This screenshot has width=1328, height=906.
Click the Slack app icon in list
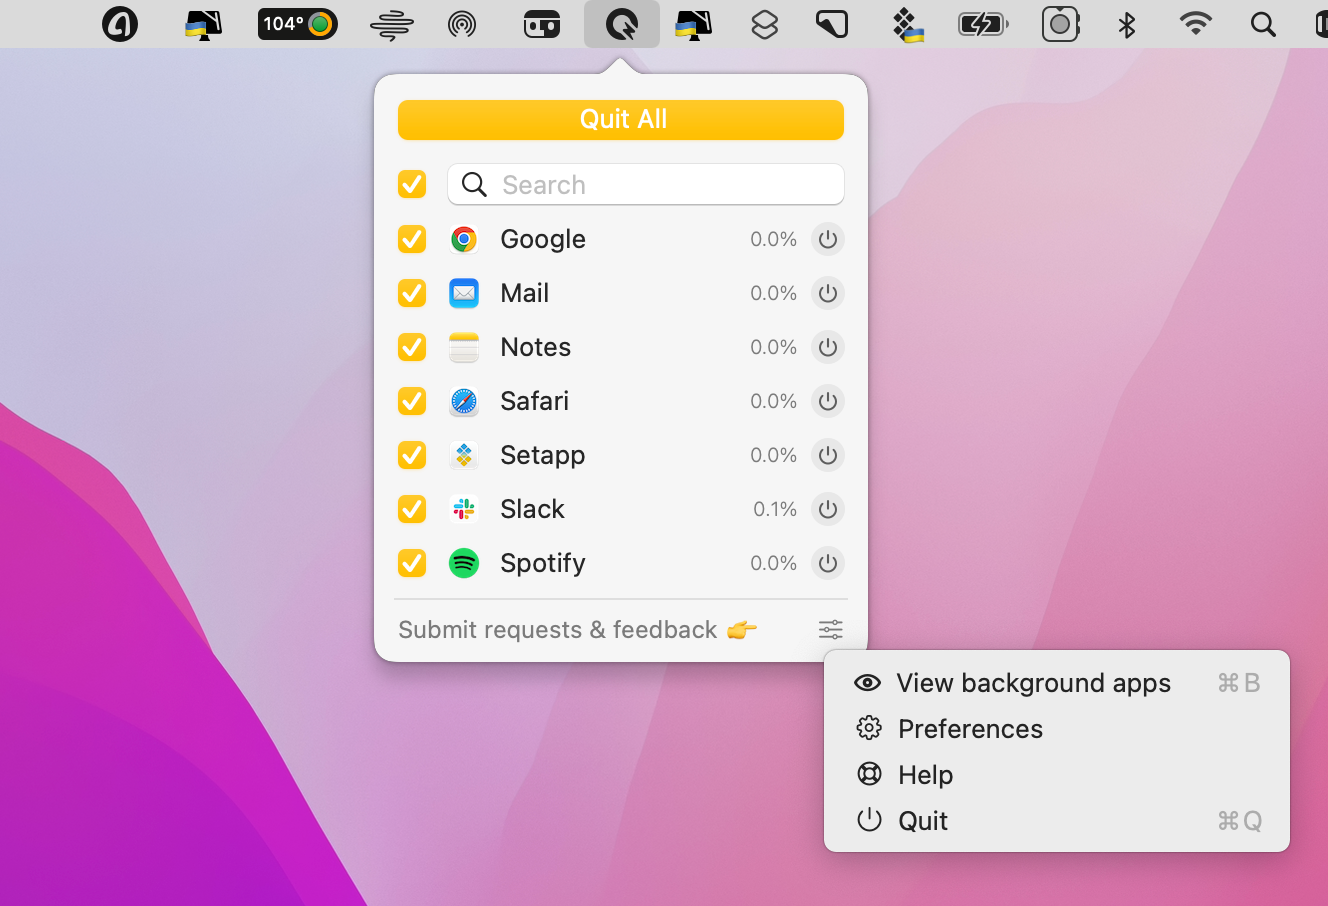464,509
